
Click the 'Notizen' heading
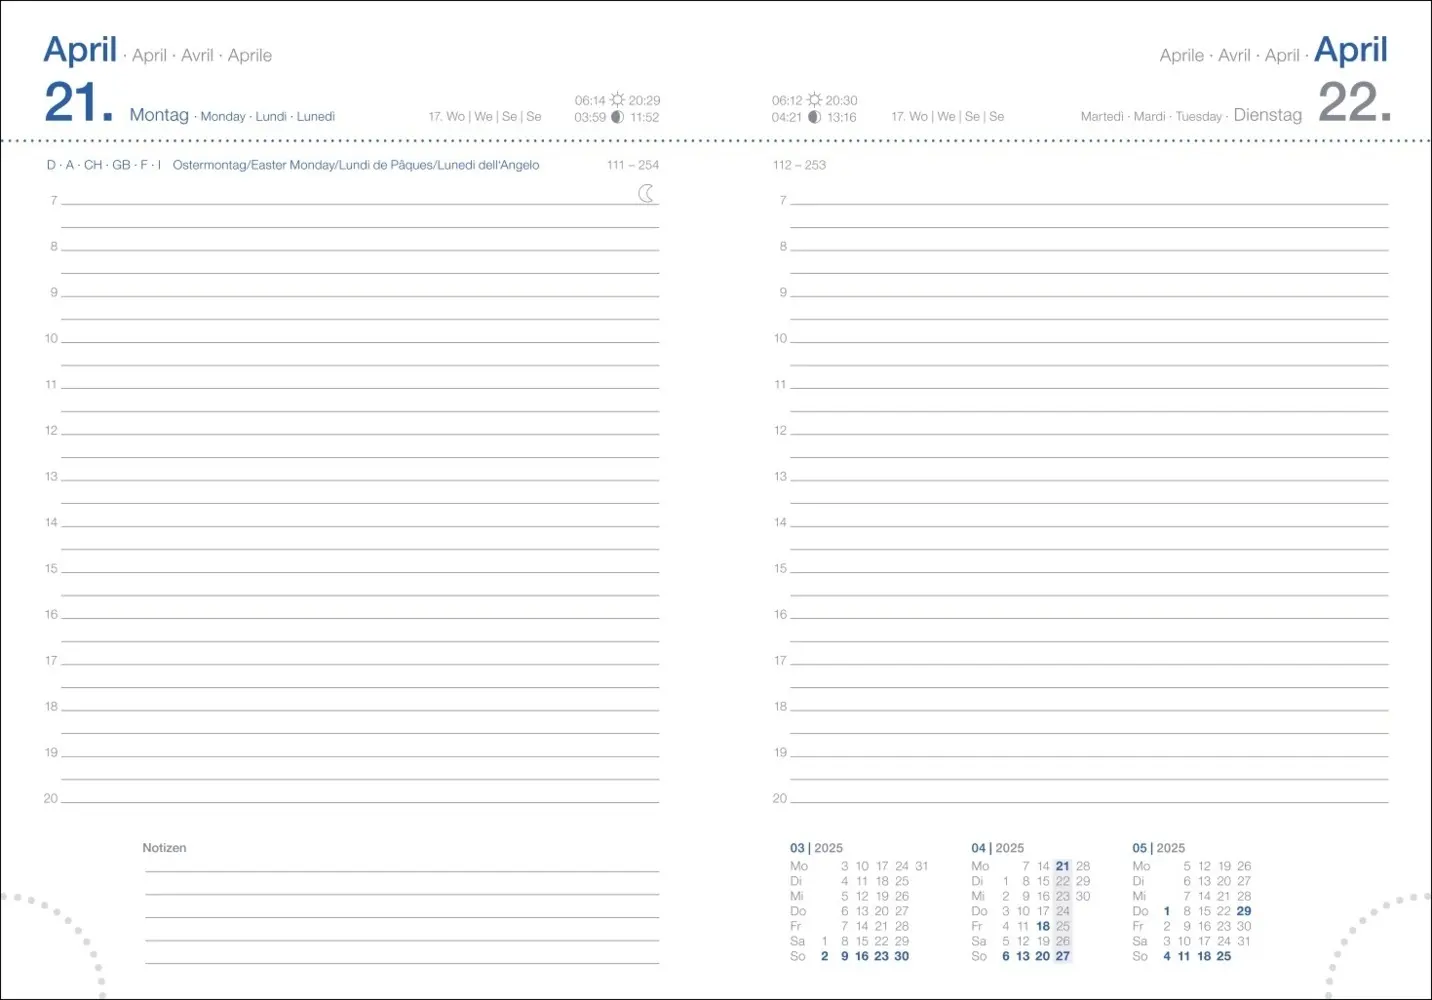coord(164,848)
